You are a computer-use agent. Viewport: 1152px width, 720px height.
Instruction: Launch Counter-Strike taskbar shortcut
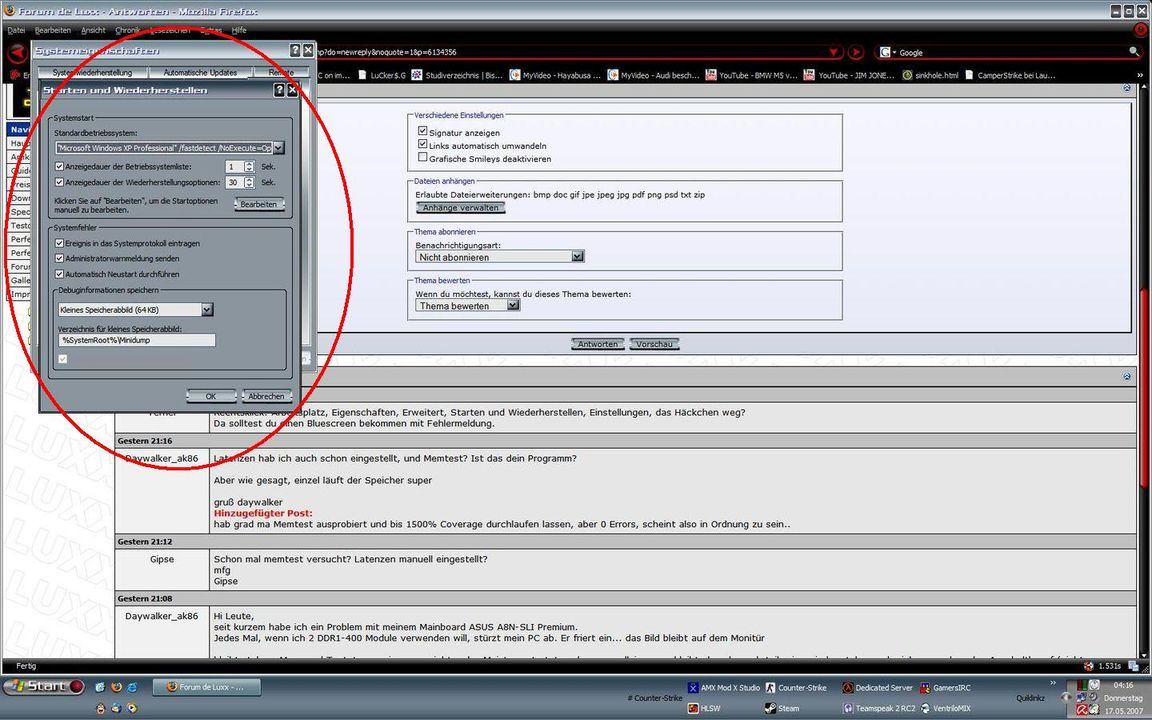pyautogui.click(x=796, y=688)
